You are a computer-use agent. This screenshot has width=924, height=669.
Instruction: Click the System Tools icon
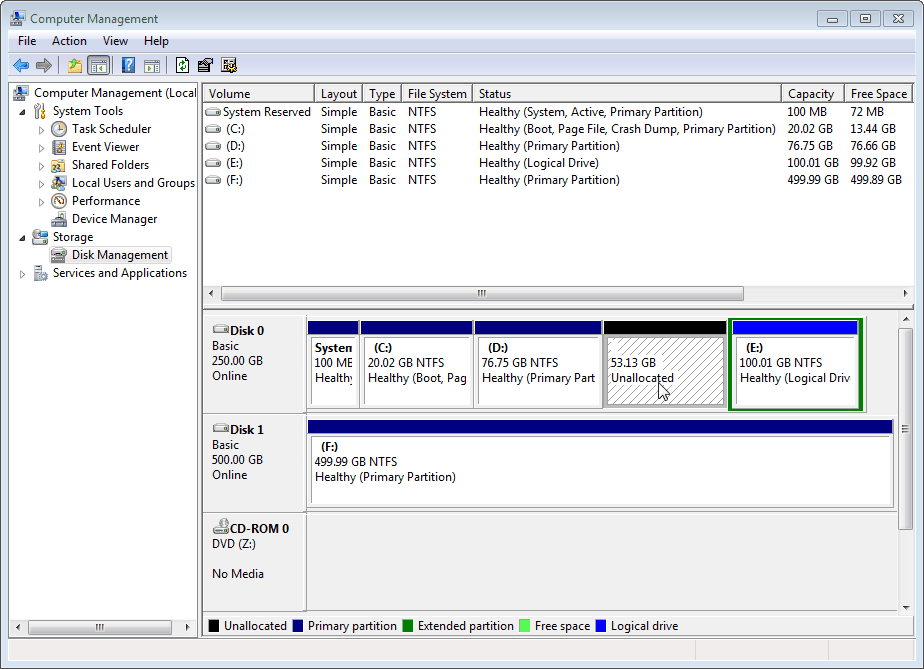[40, 111]
